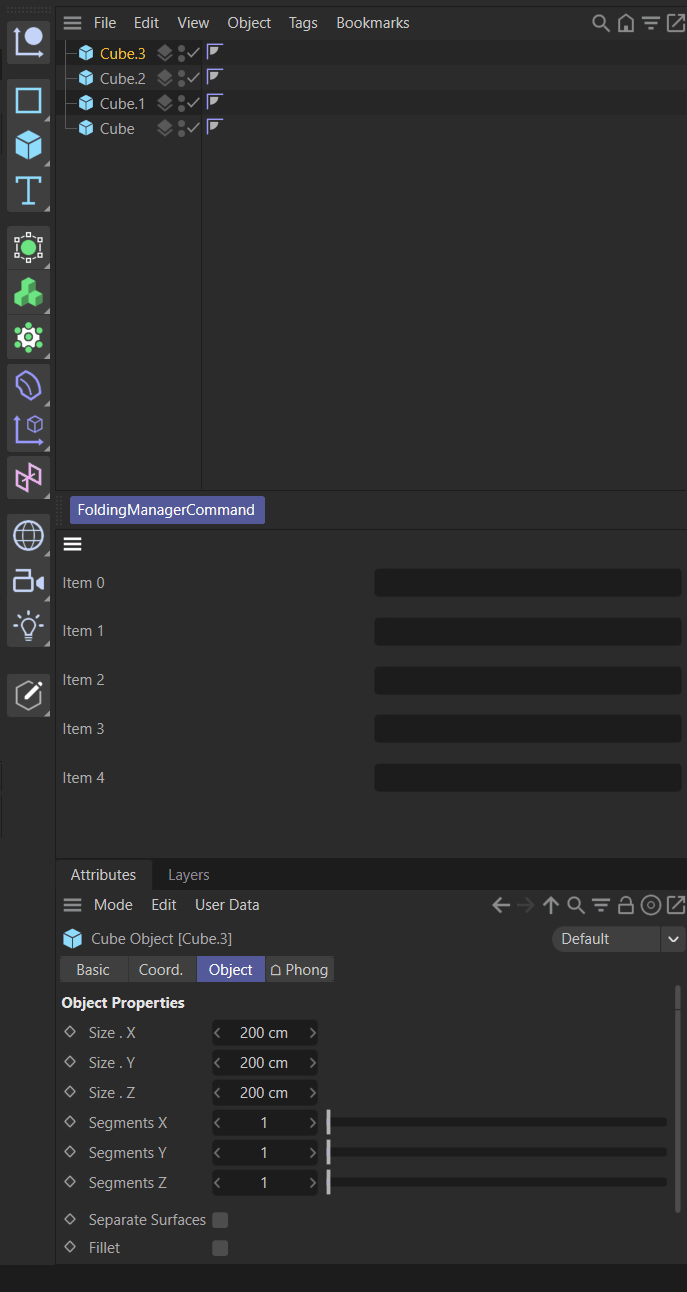Screen dimensions: 687x1292
Task: Click Object Manager search magnifier icon
Action: 601,22
